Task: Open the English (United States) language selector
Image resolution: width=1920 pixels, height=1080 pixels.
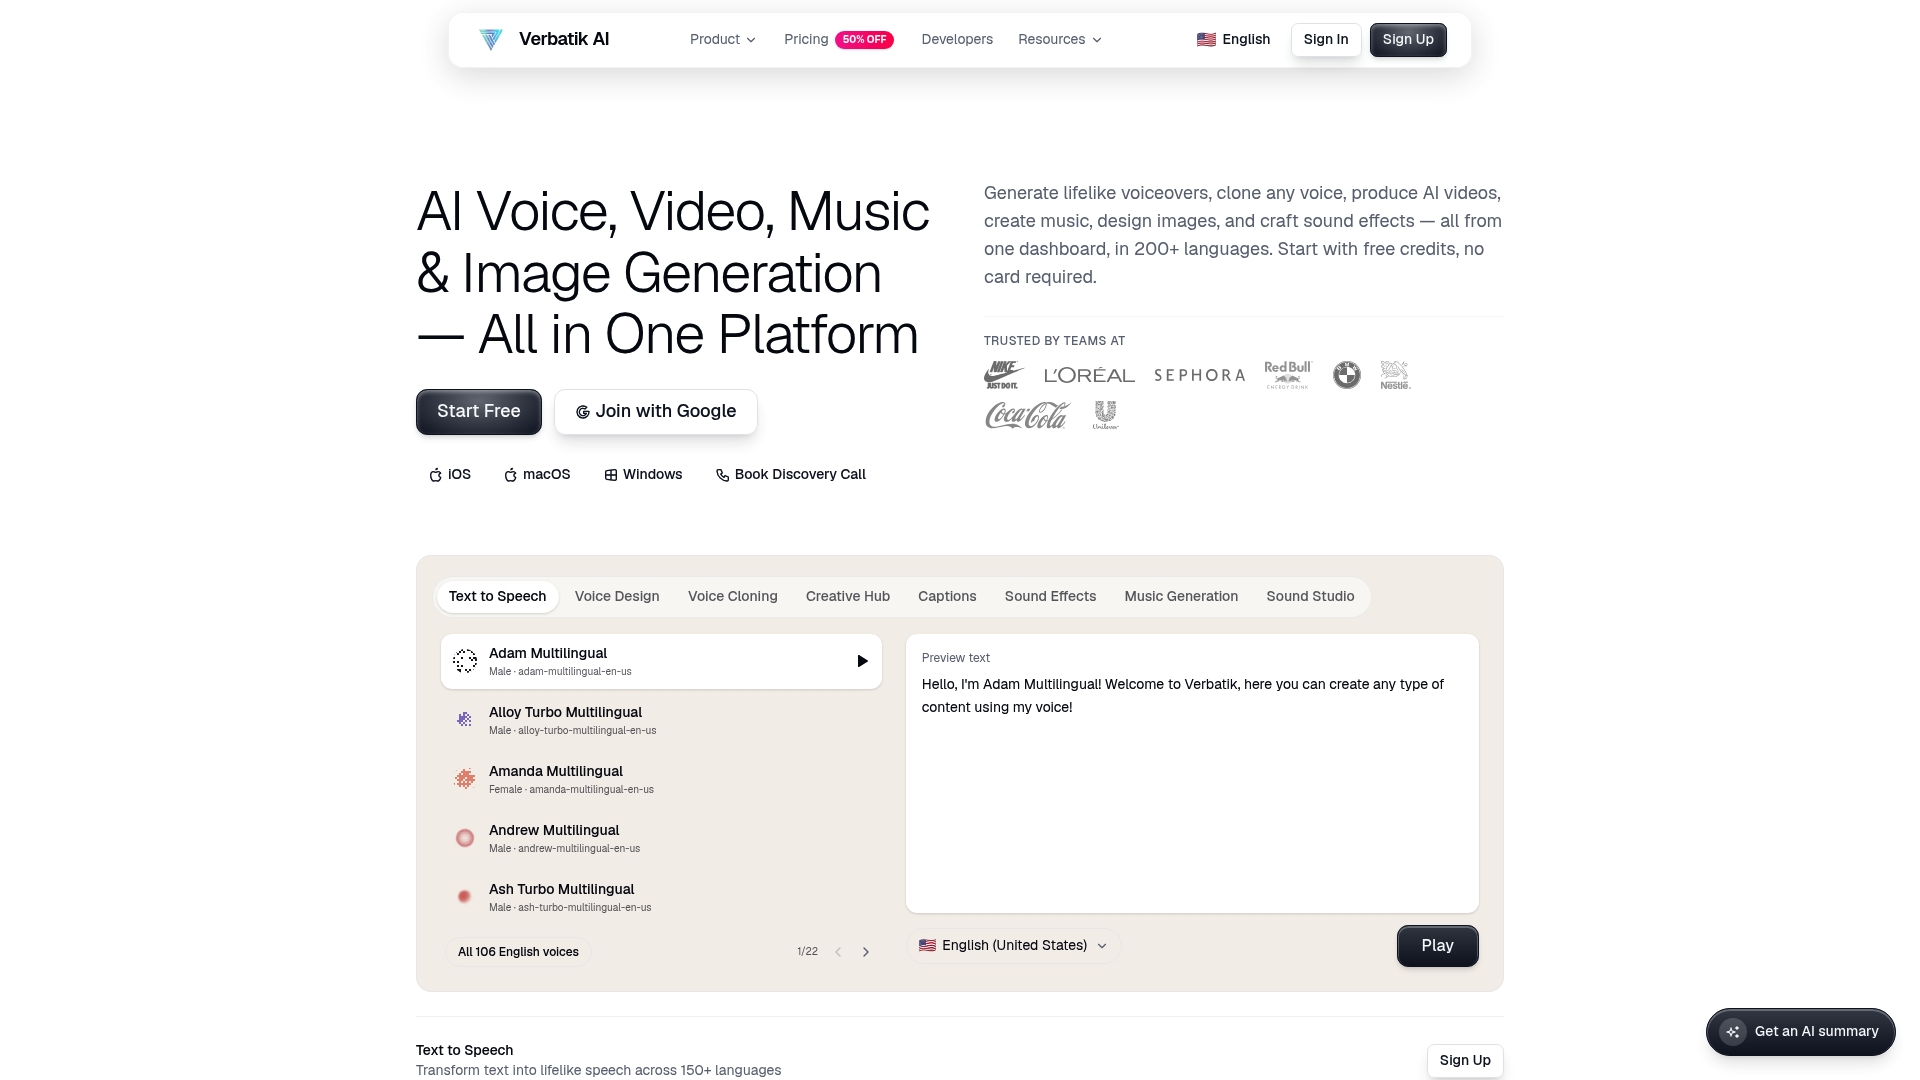Action: click(1013, 946)
